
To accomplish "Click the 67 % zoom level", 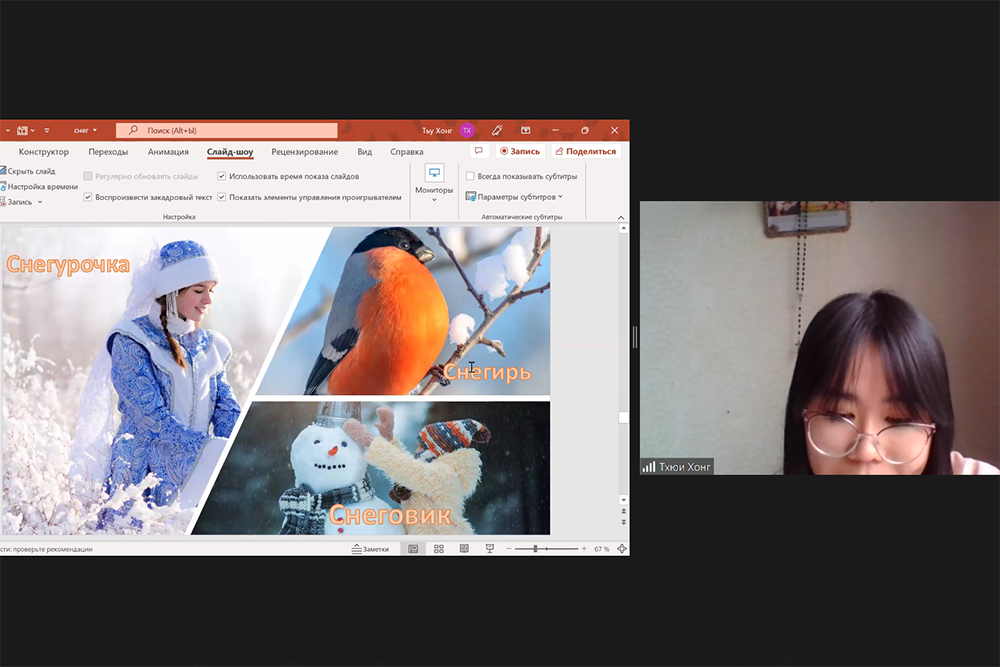I will (x=601, y=548).
